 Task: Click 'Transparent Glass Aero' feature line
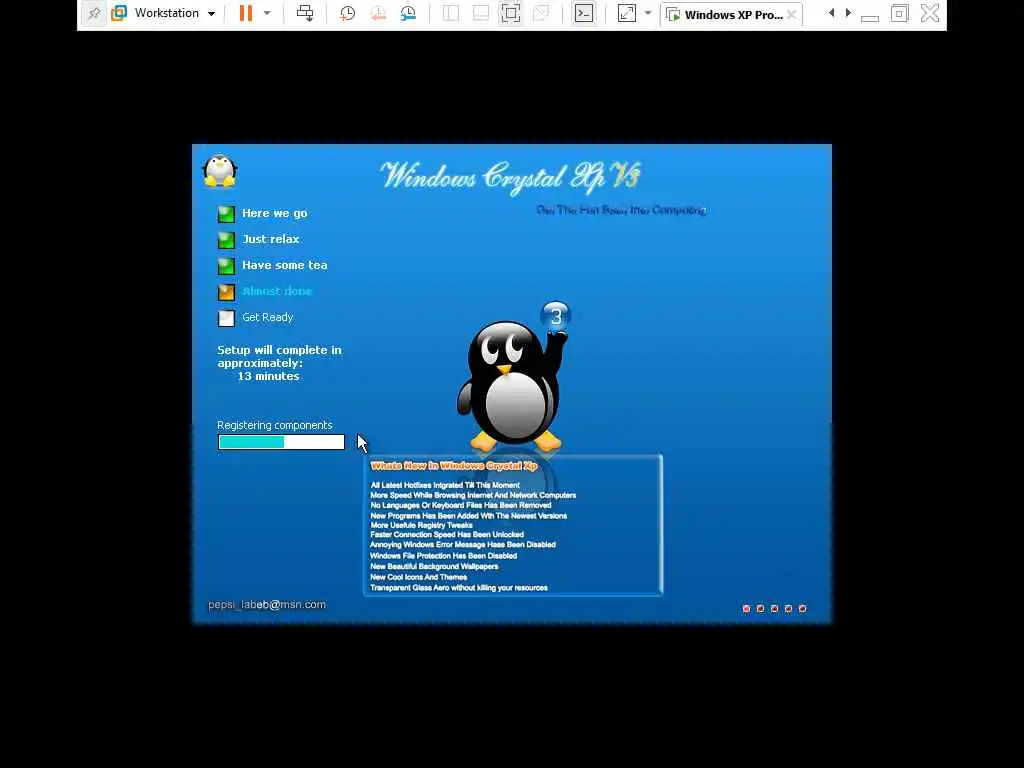459,588
